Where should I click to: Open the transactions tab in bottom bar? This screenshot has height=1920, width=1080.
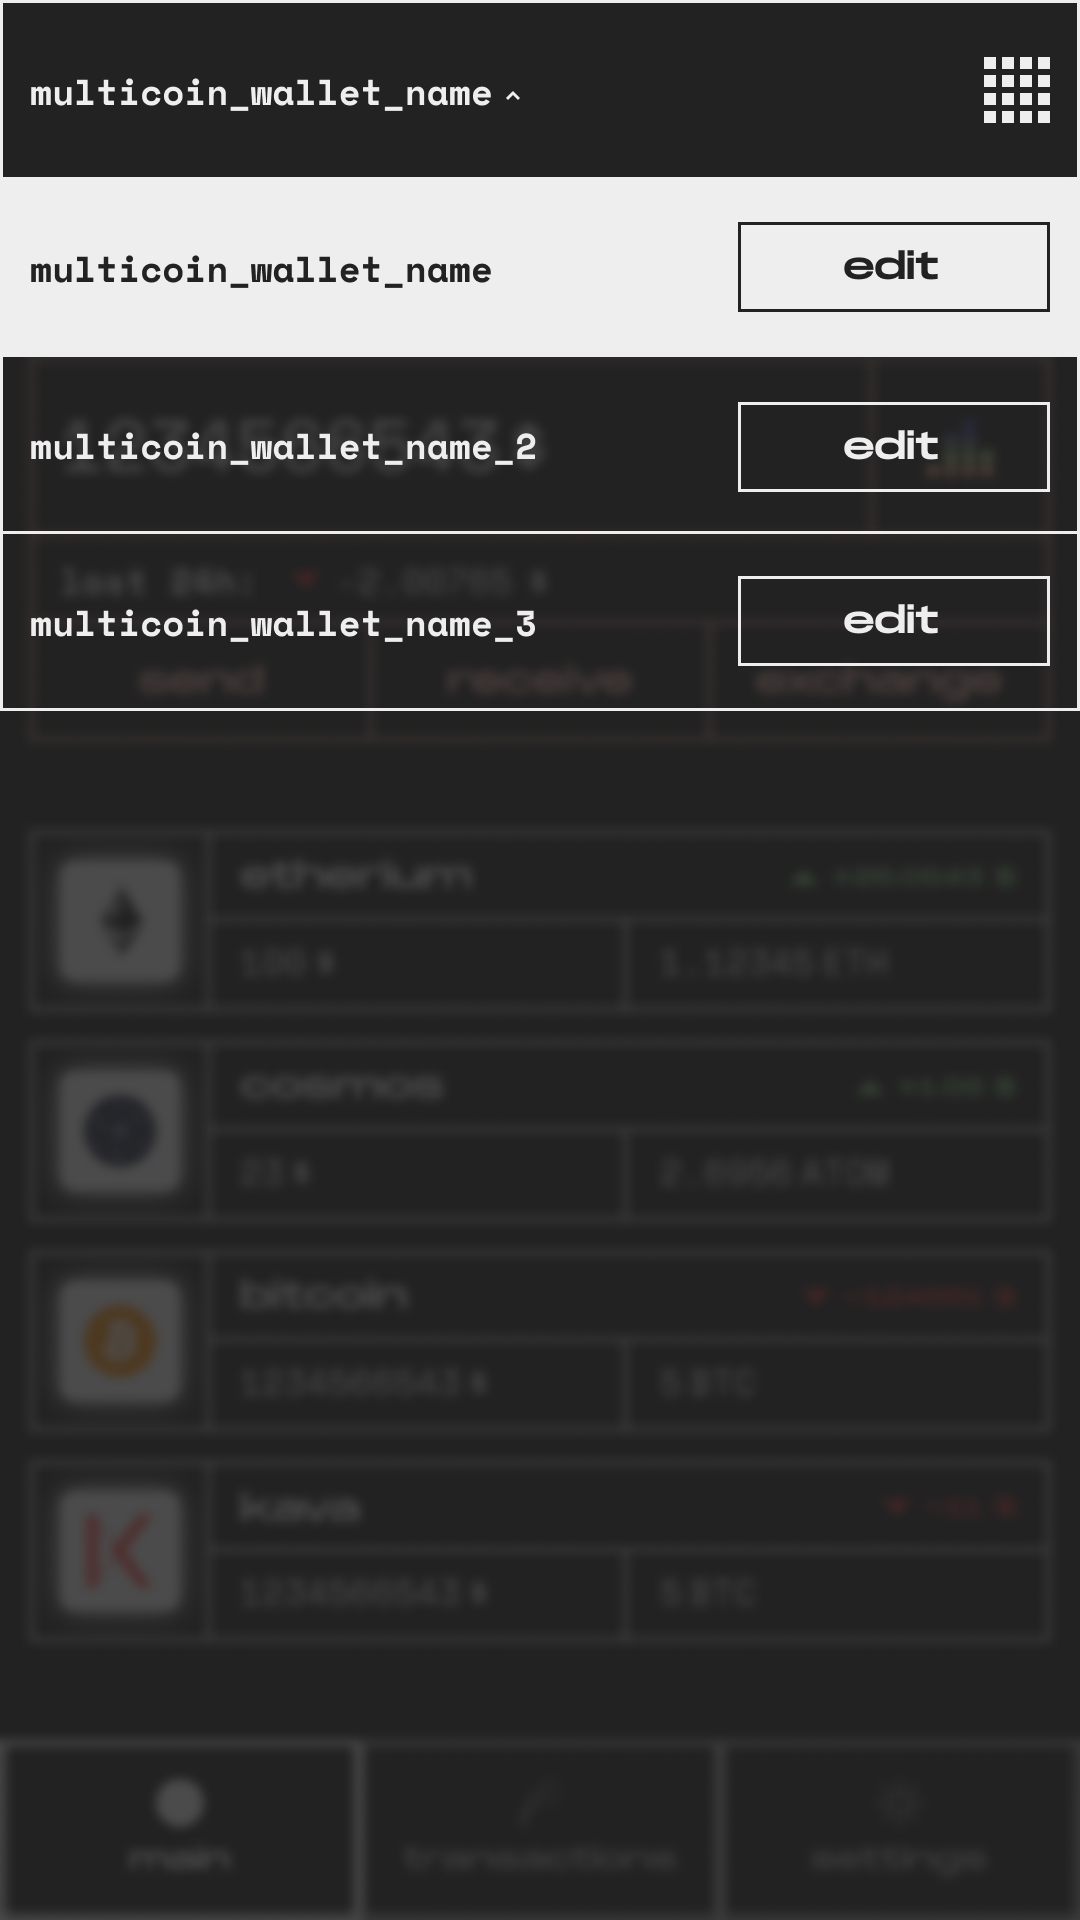point(540,1830)
